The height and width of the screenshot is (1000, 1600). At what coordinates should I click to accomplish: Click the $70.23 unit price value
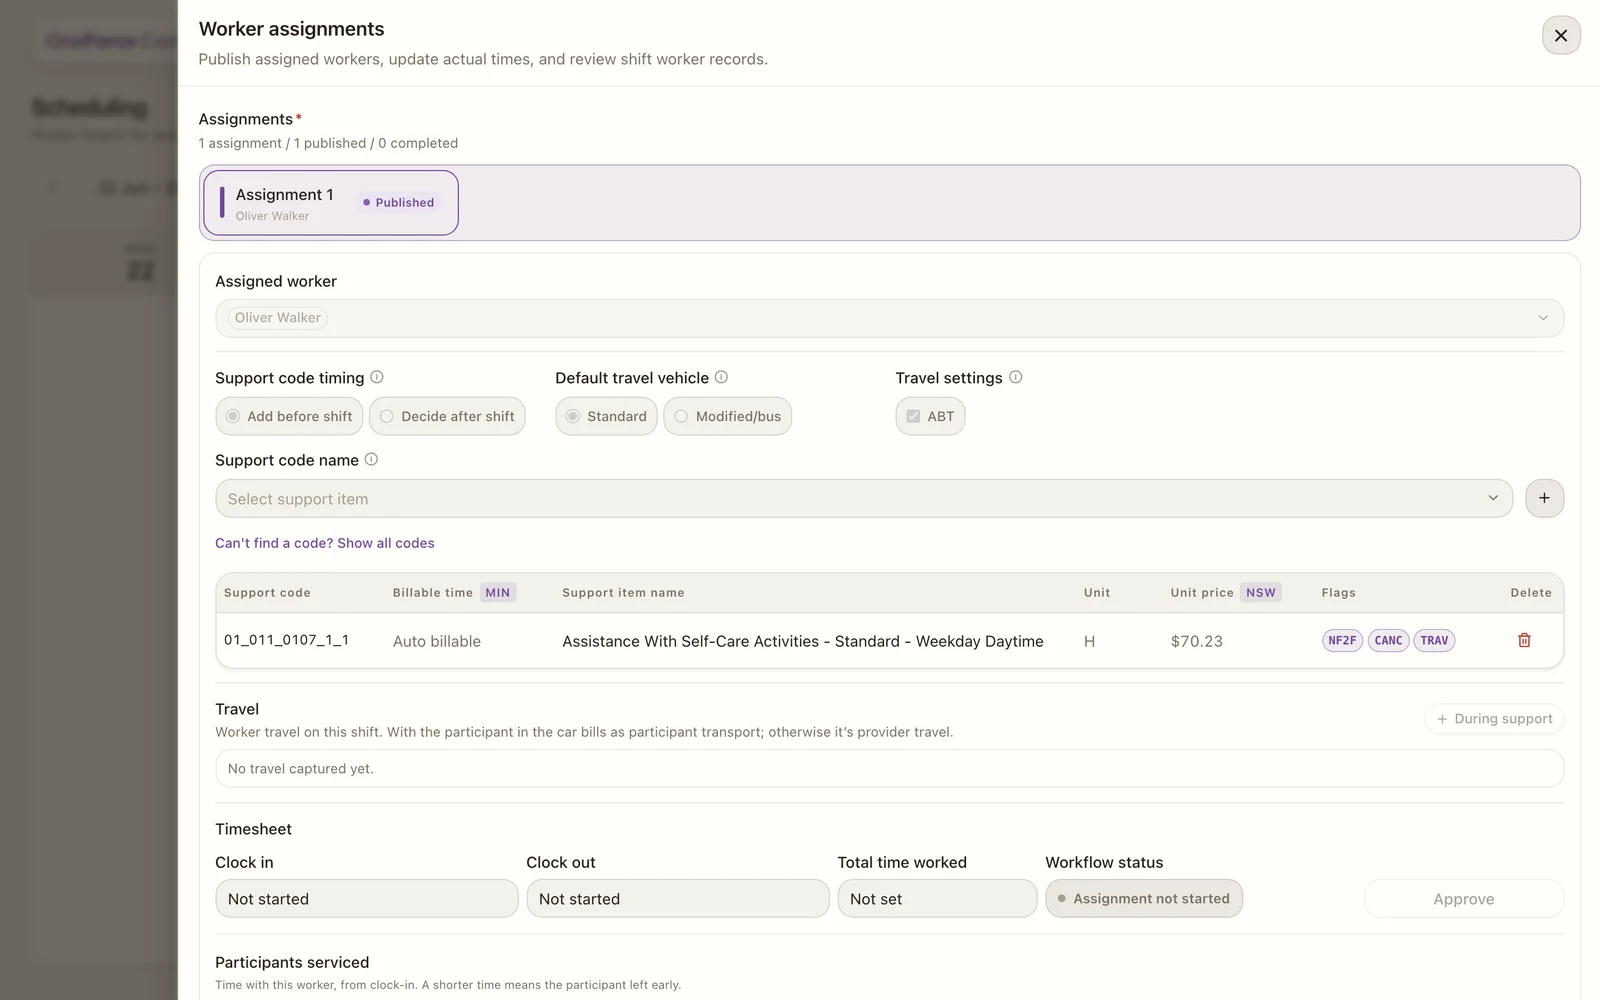(x=1197, y=641)
